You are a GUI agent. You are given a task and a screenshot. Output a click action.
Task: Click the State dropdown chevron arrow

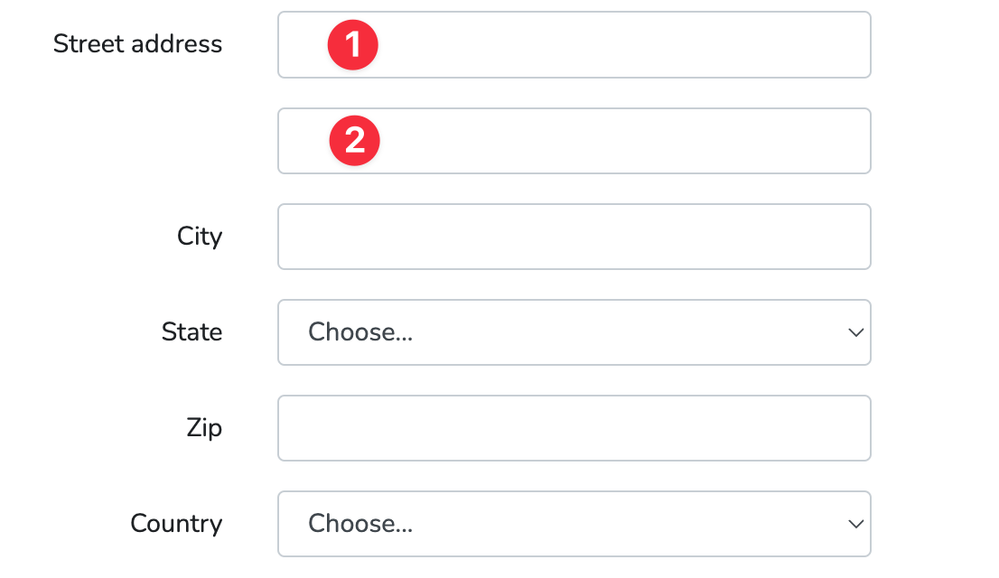[x=855, y=332]
